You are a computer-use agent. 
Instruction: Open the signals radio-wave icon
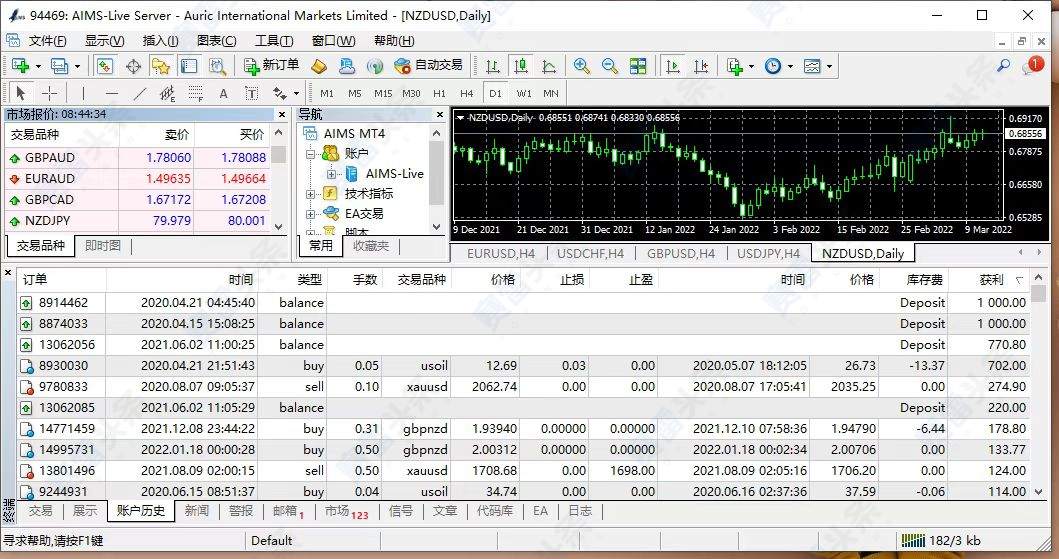click(x=374, y=66)
